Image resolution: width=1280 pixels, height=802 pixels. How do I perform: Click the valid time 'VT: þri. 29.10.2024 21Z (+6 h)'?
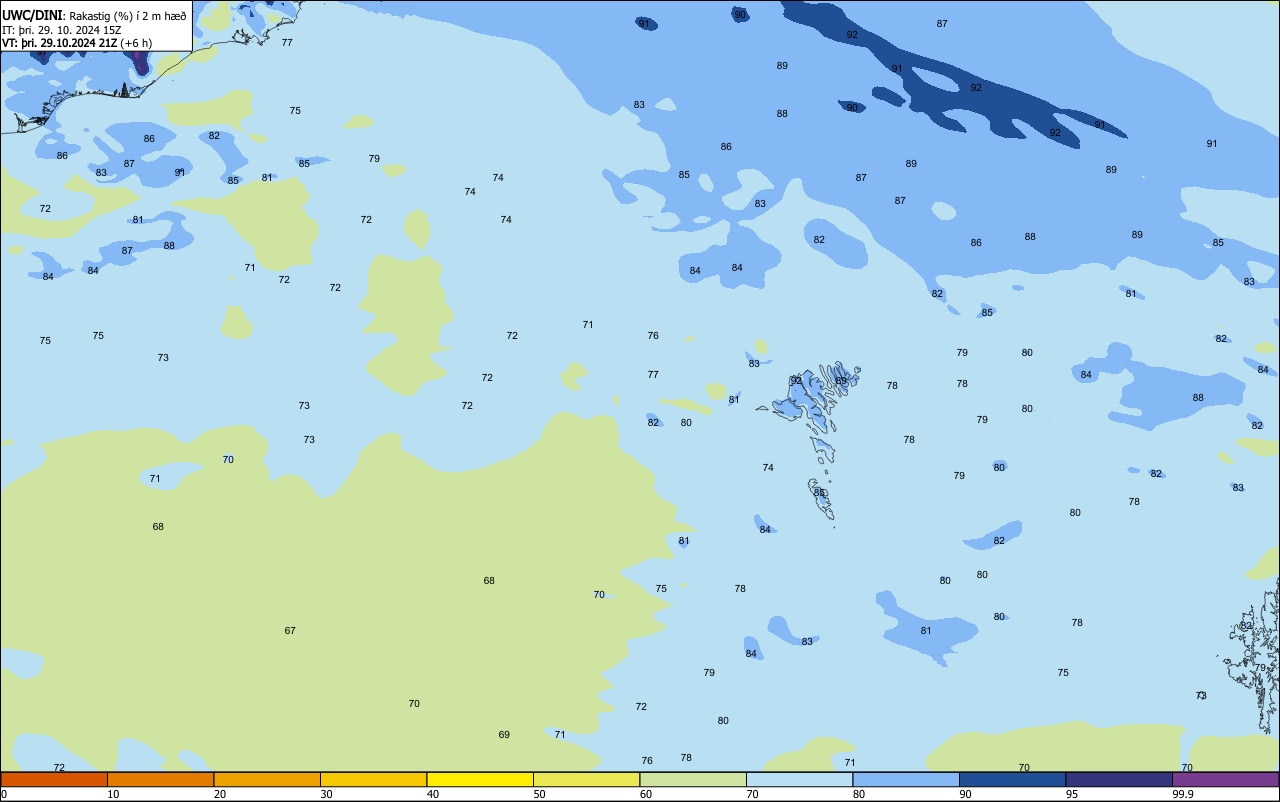pos(77,42)
